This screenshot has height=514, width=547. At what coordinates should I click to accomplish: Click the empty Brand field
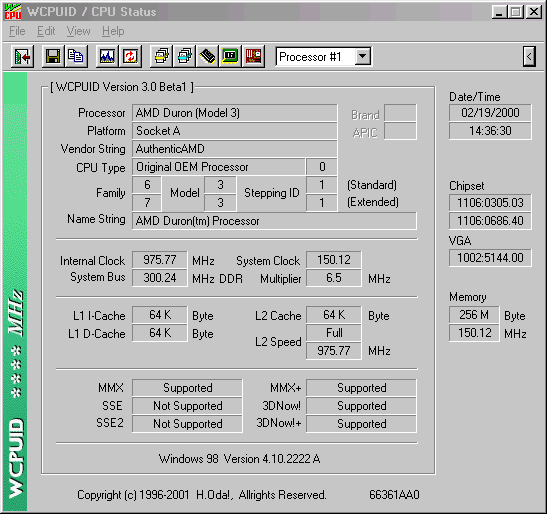pos(400,113)
